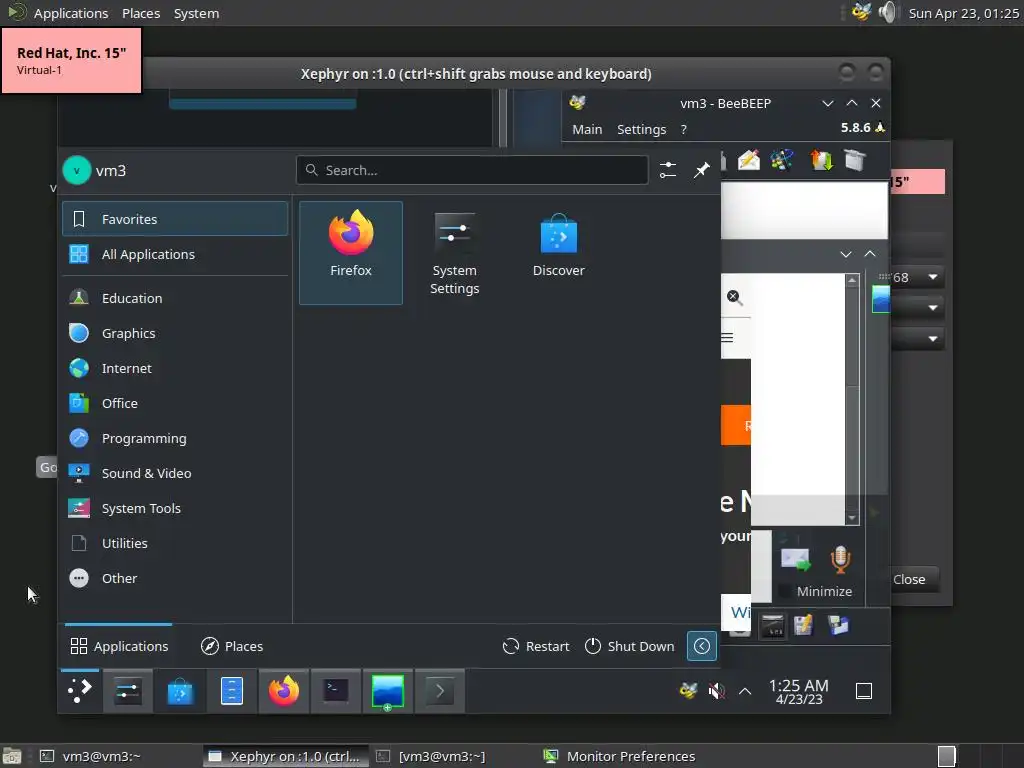Click the Restart button
Screen dimensions: 1024x768
[x=536, y=646]
